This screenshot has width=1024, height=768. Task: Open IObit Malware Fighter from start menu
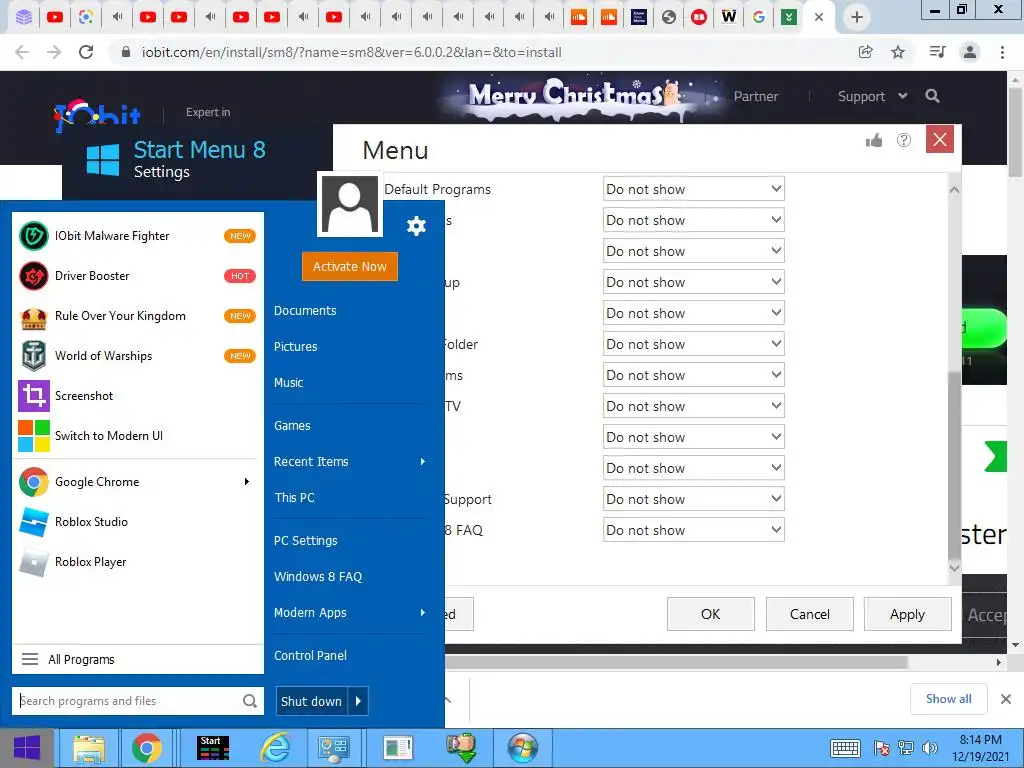(x=137, y=236)
